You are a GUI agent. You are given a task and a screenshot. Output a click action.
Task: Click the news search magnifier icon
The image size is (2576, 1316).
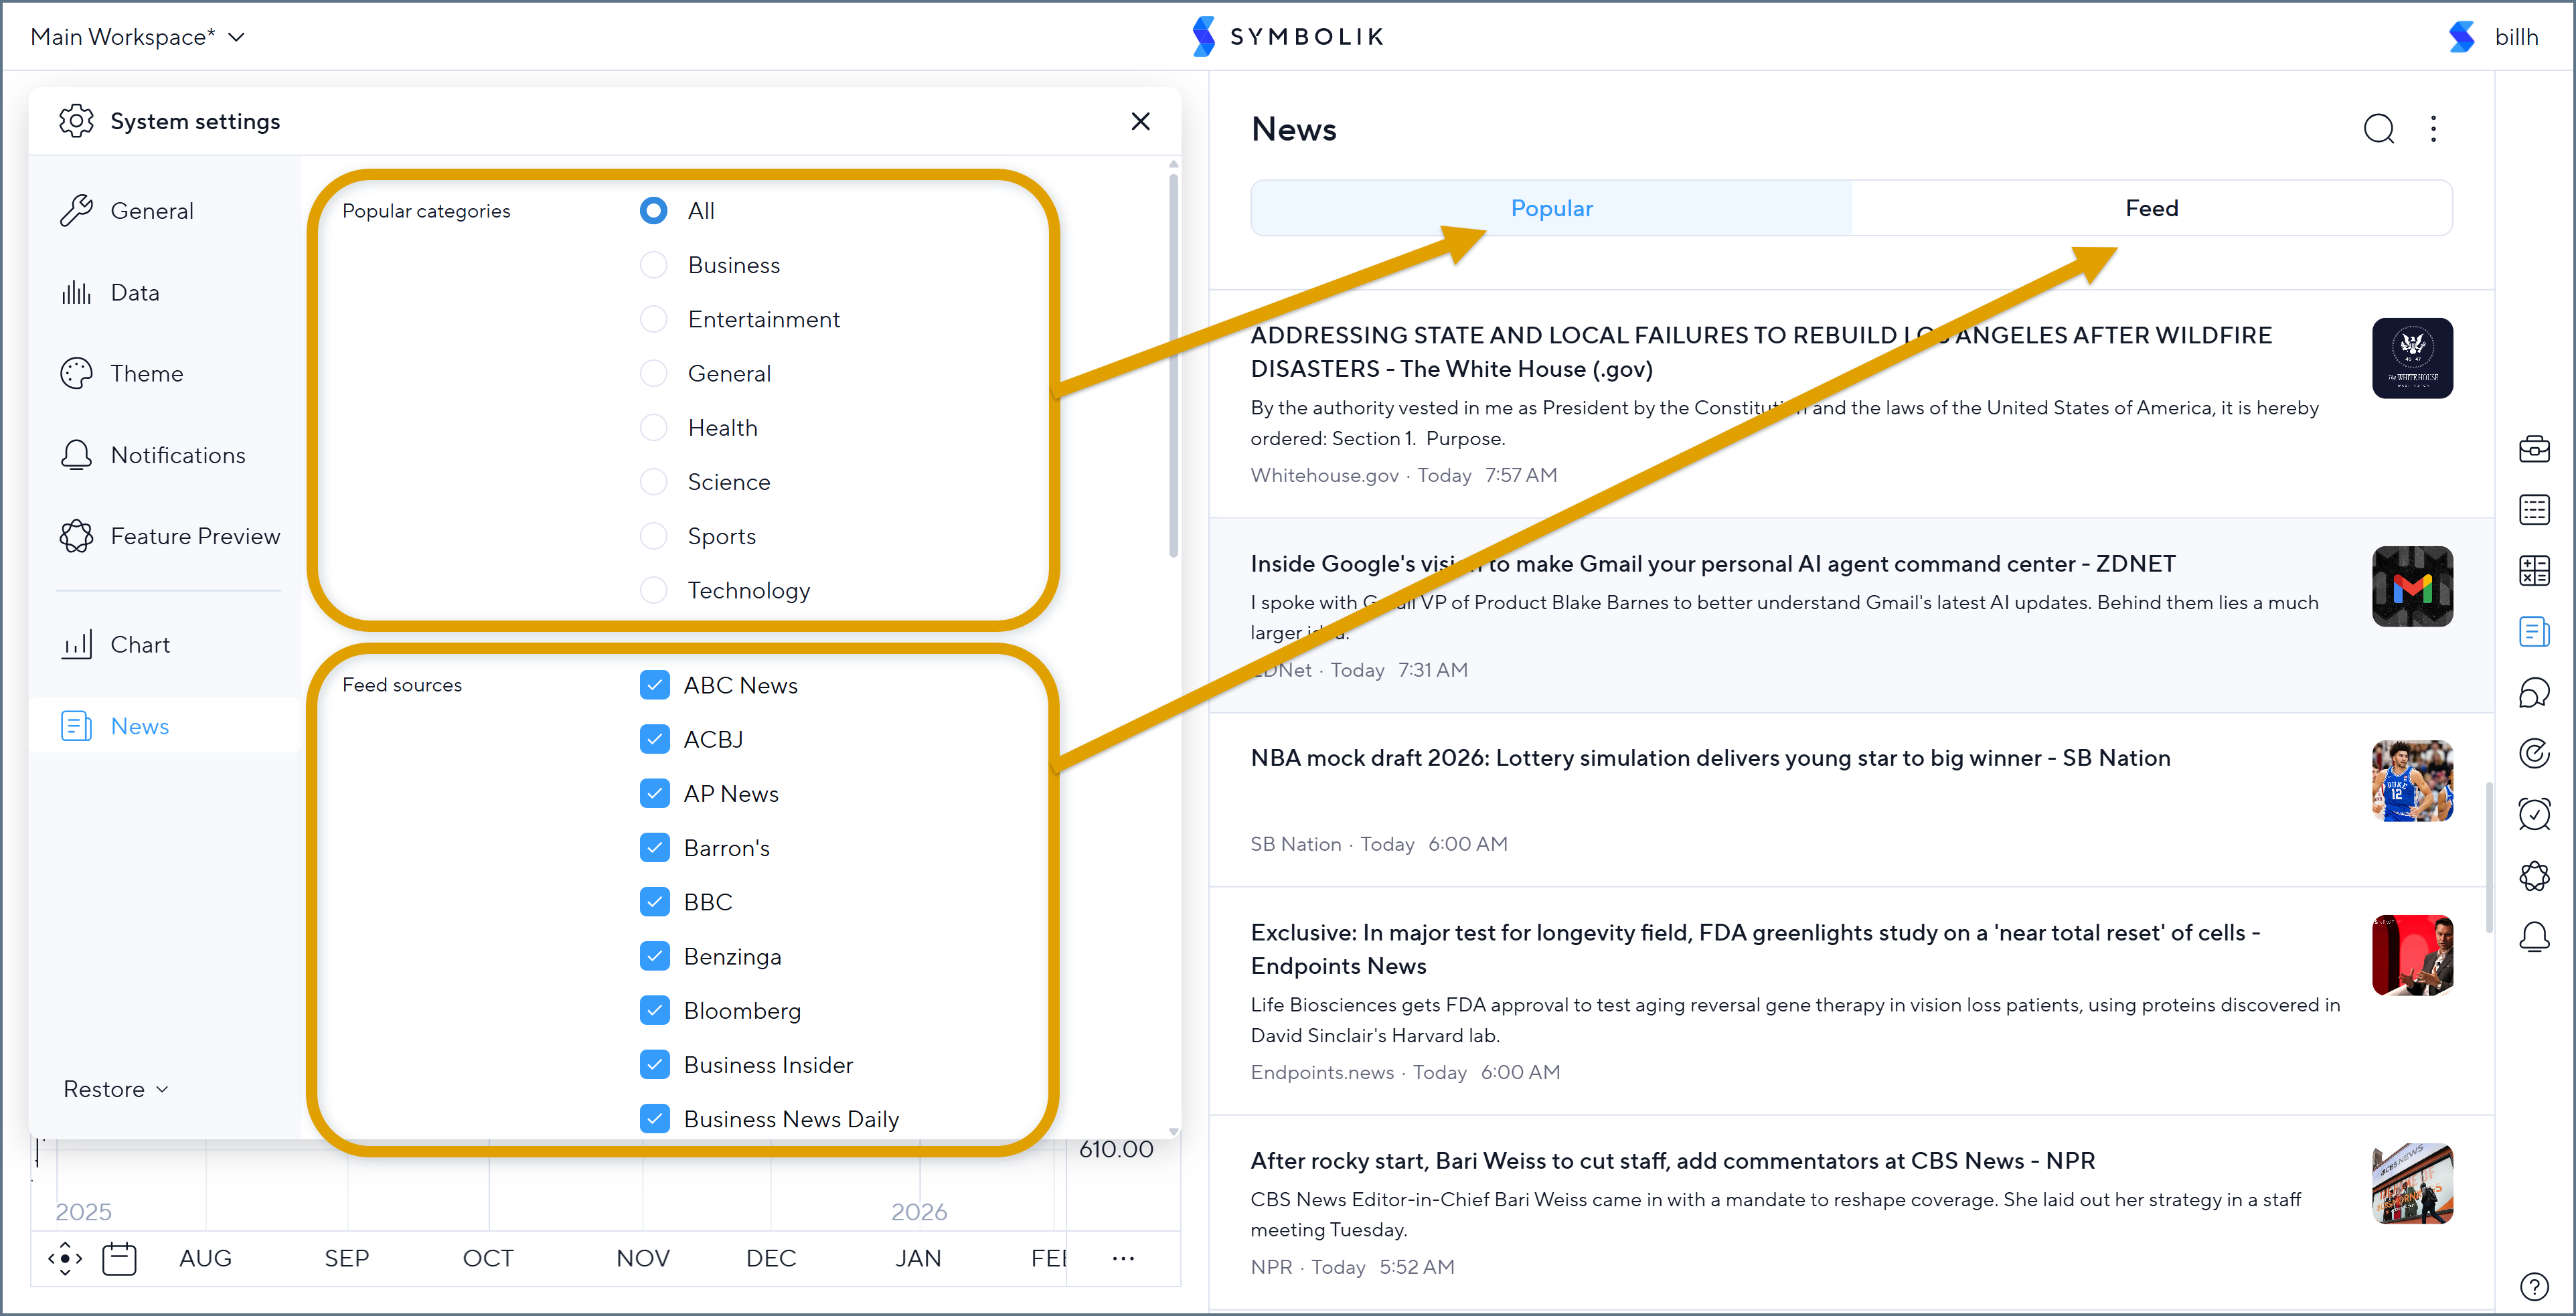2378,129
